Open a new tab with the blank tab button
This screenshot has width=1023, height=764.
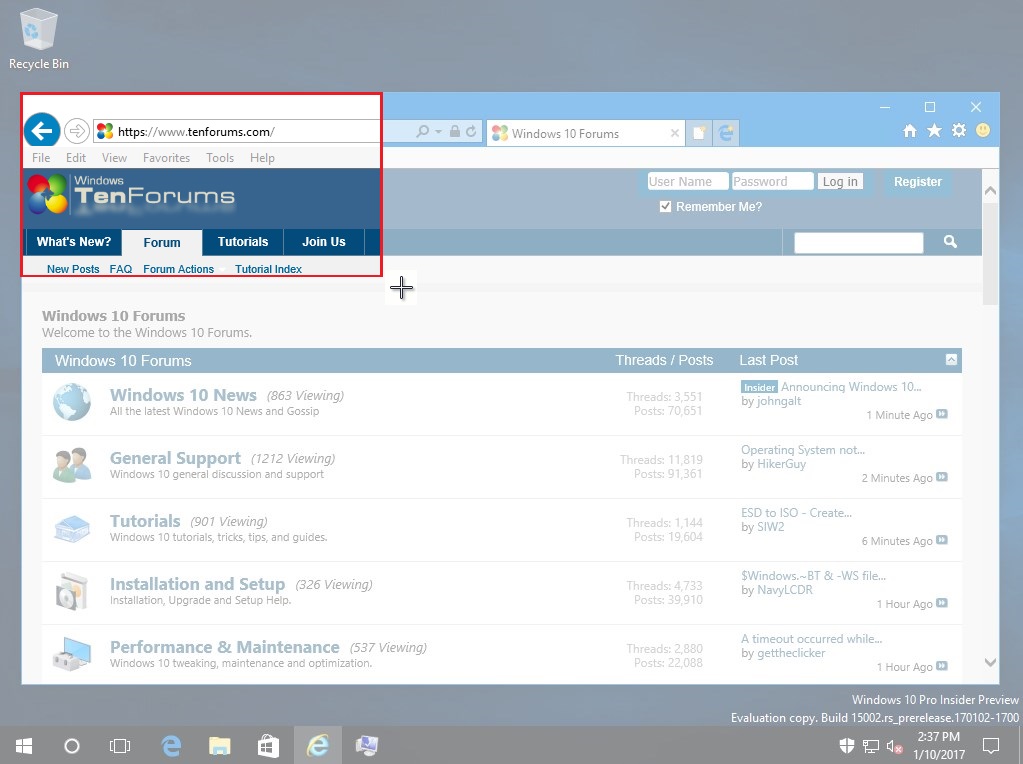[699, 133]
